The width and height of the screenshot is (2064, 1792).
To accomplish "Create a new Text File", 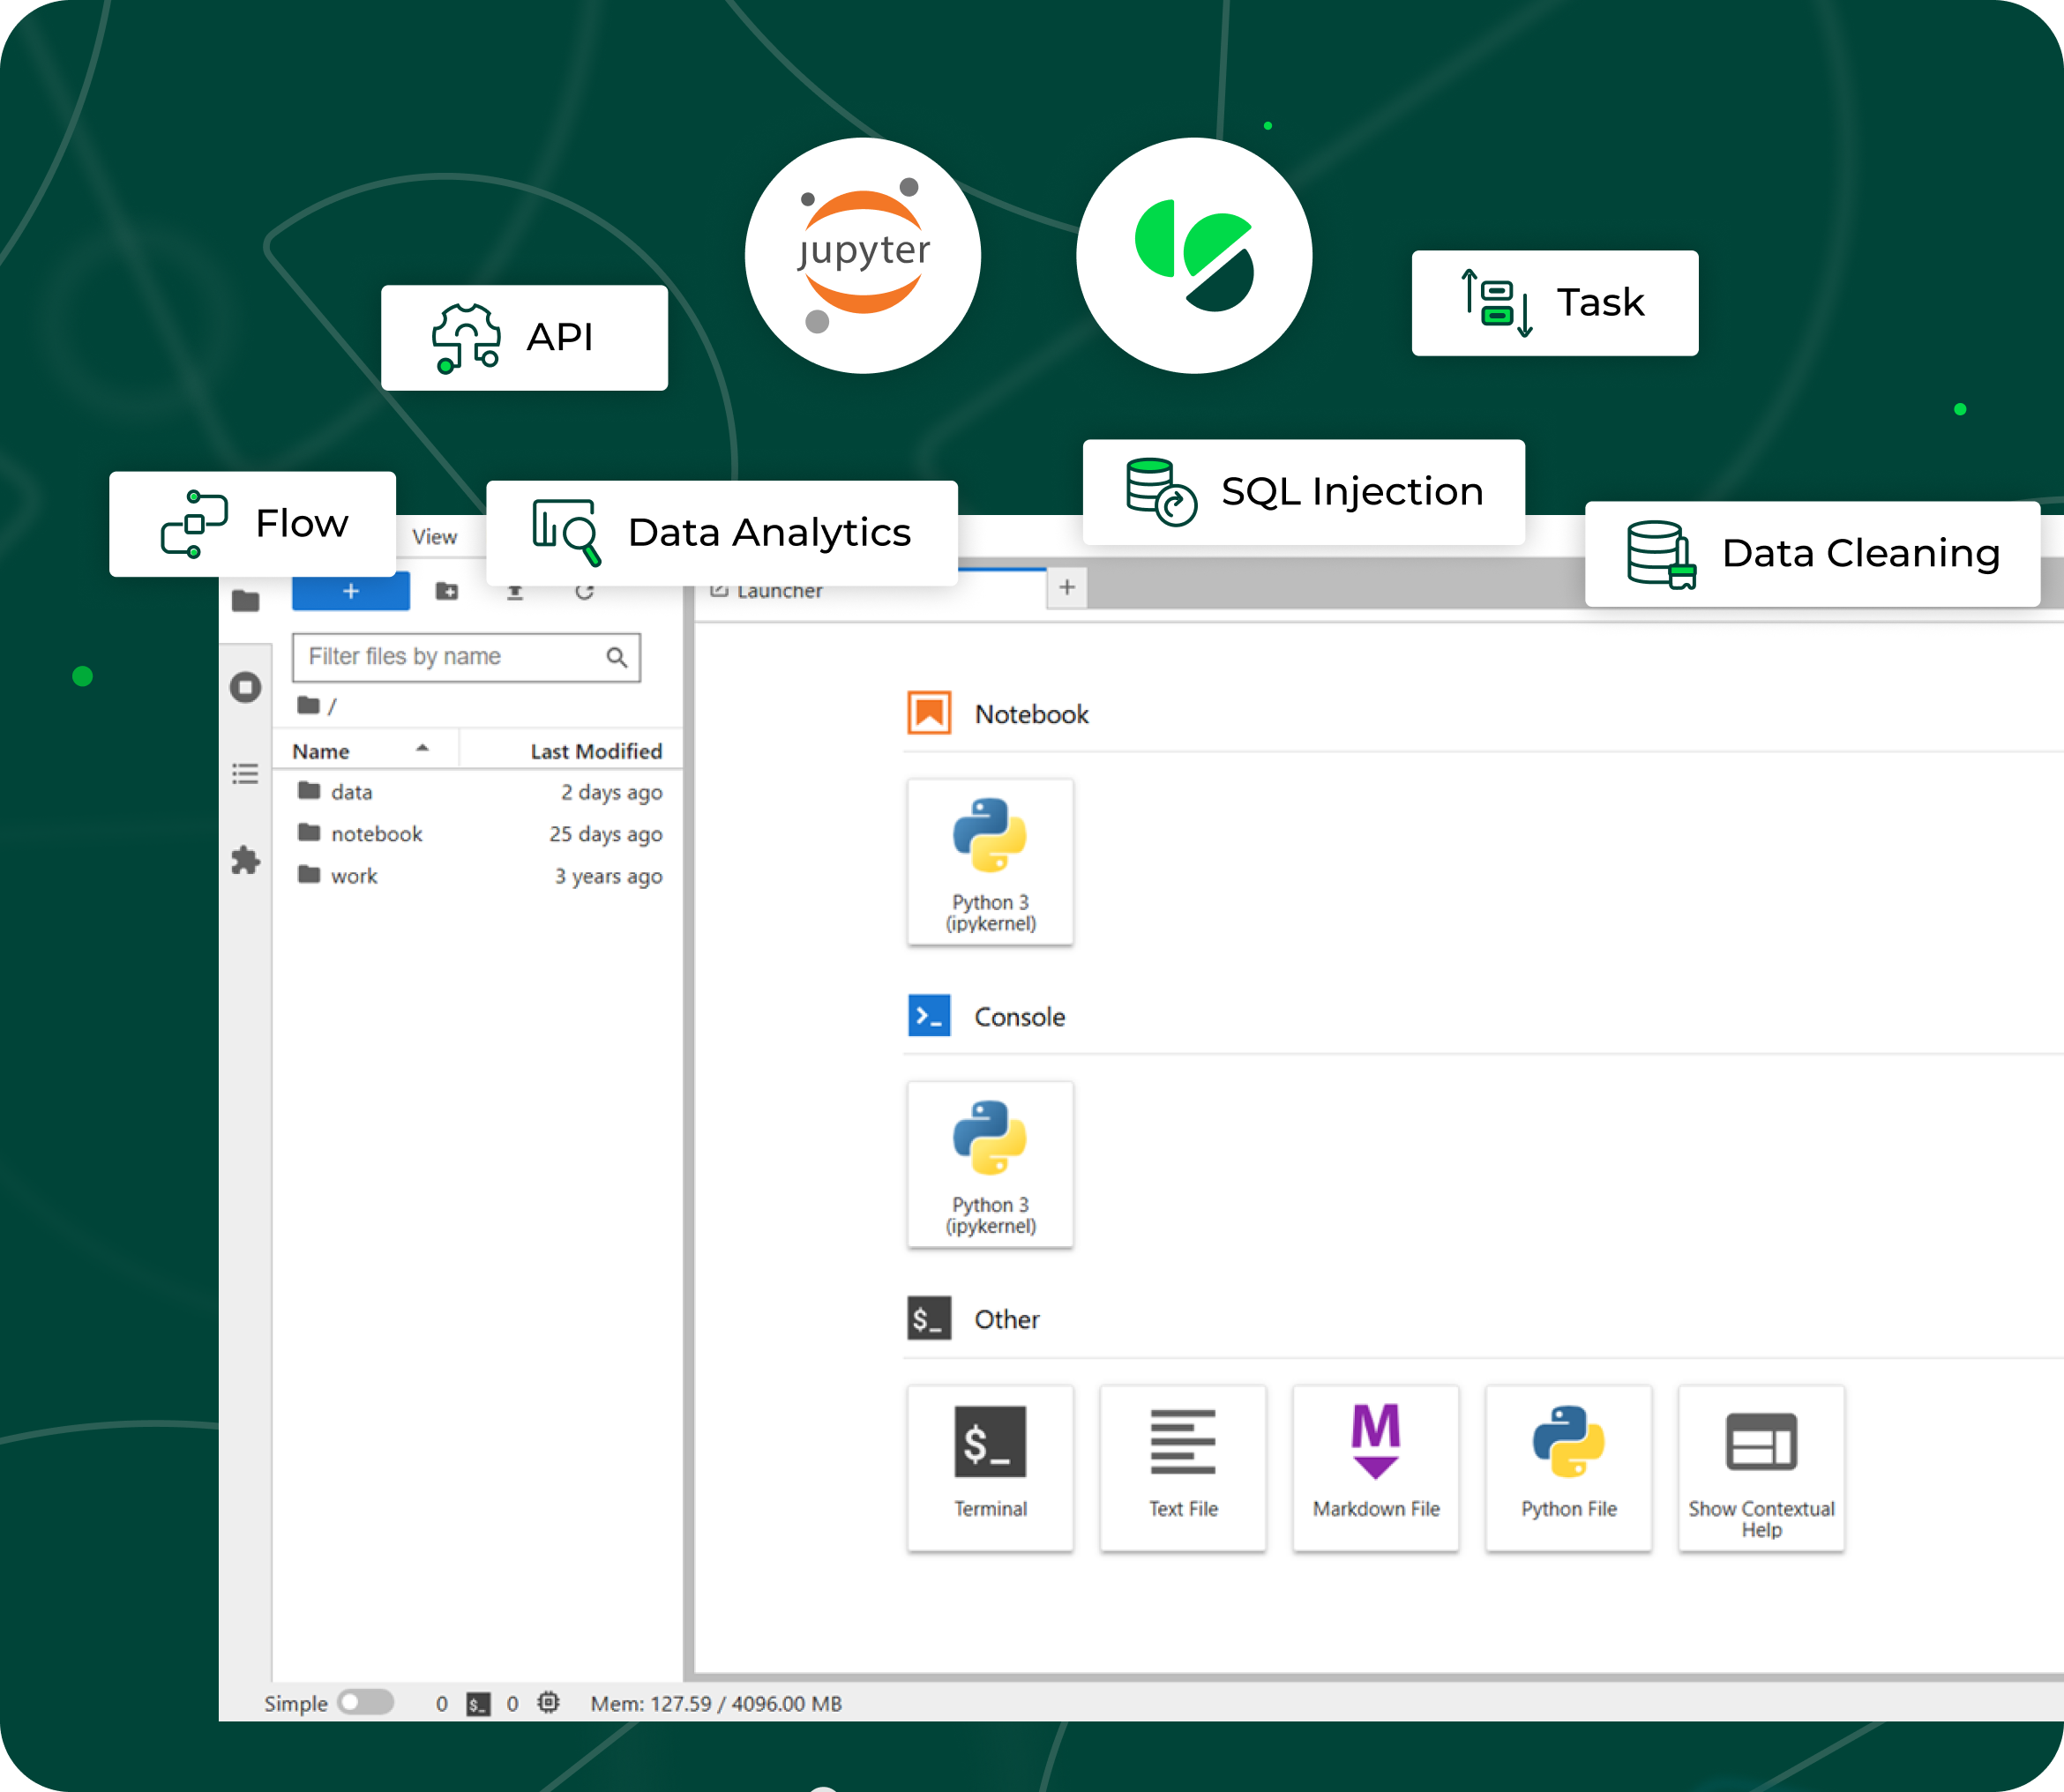I will coord(1183,1468).
